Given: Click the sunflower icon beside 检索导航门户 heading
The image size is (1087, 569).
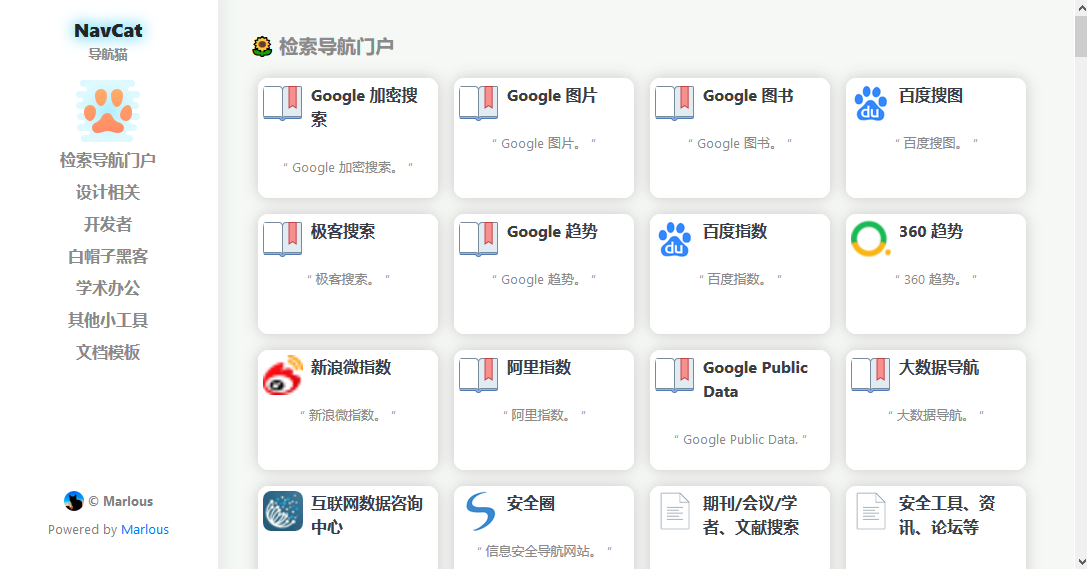Looking at the screenshot, I should pos(262,46).
